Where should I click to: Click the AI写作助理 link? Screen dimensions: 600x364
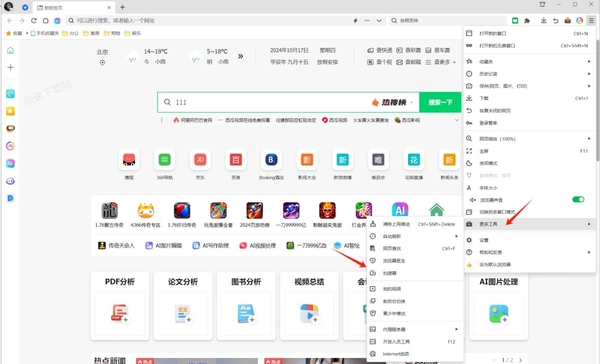point(210,246)
